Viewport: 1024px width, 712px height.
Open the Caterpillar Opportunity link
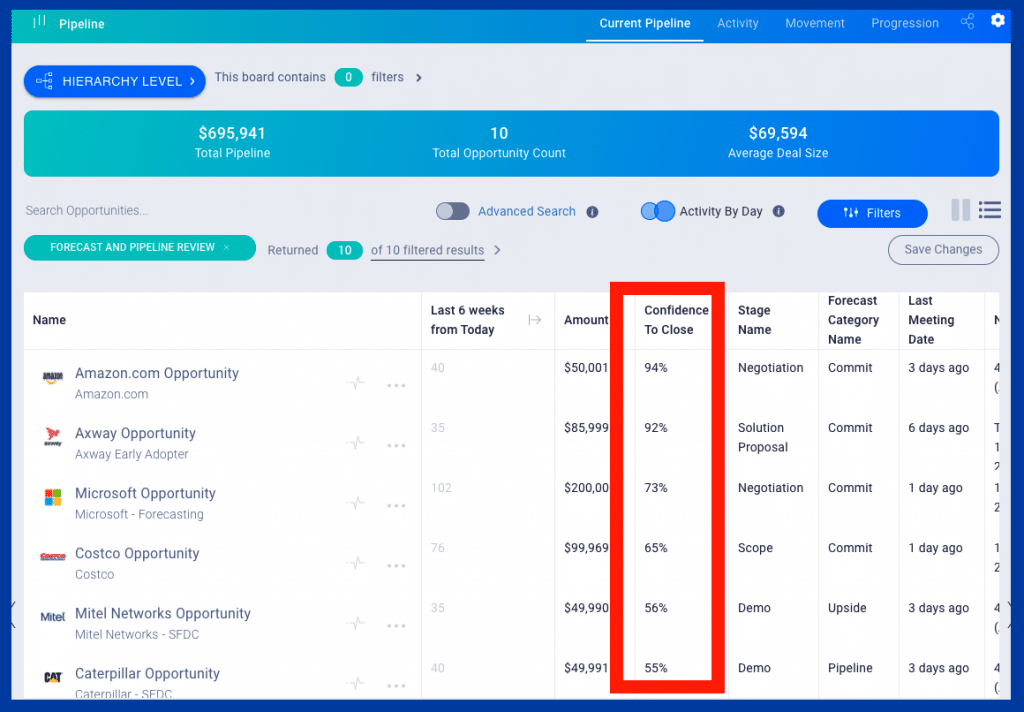coord(147,673)
